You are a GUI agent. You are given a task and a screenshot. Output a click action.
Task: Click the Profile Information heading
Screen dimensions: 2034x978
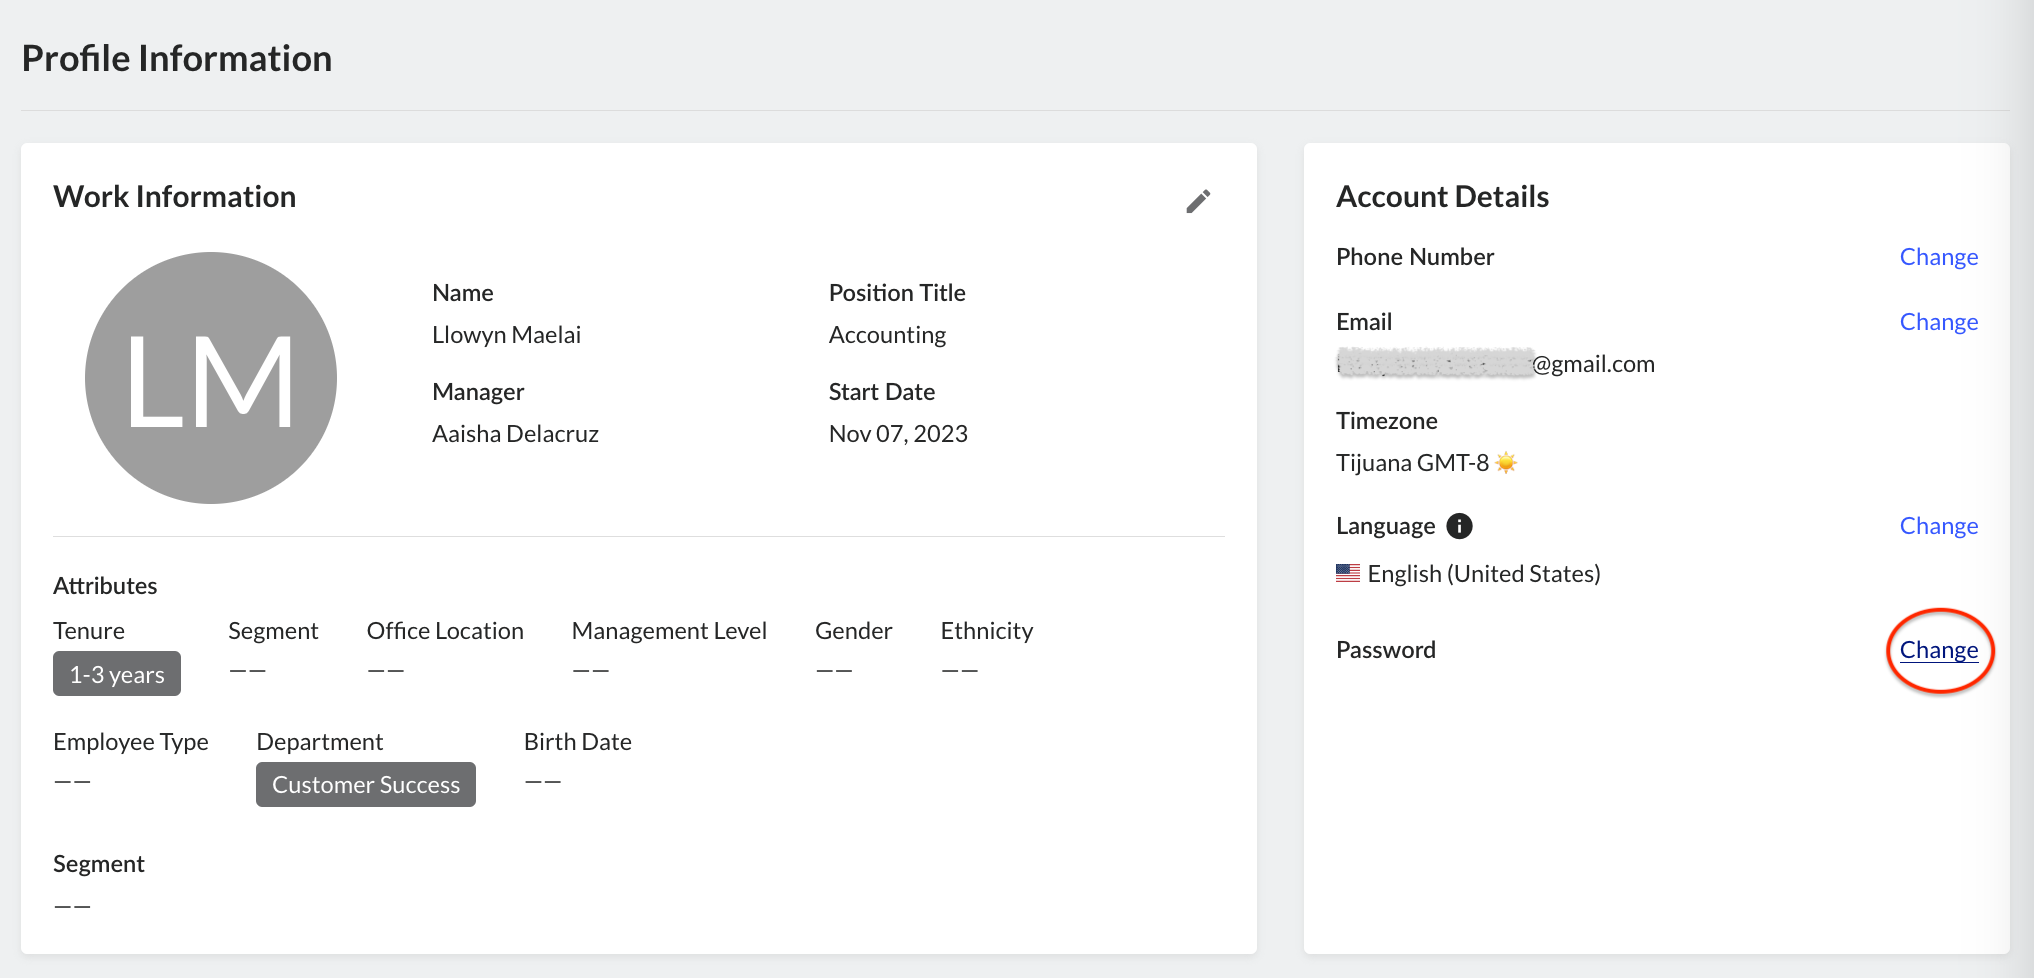tap(177, 58)
